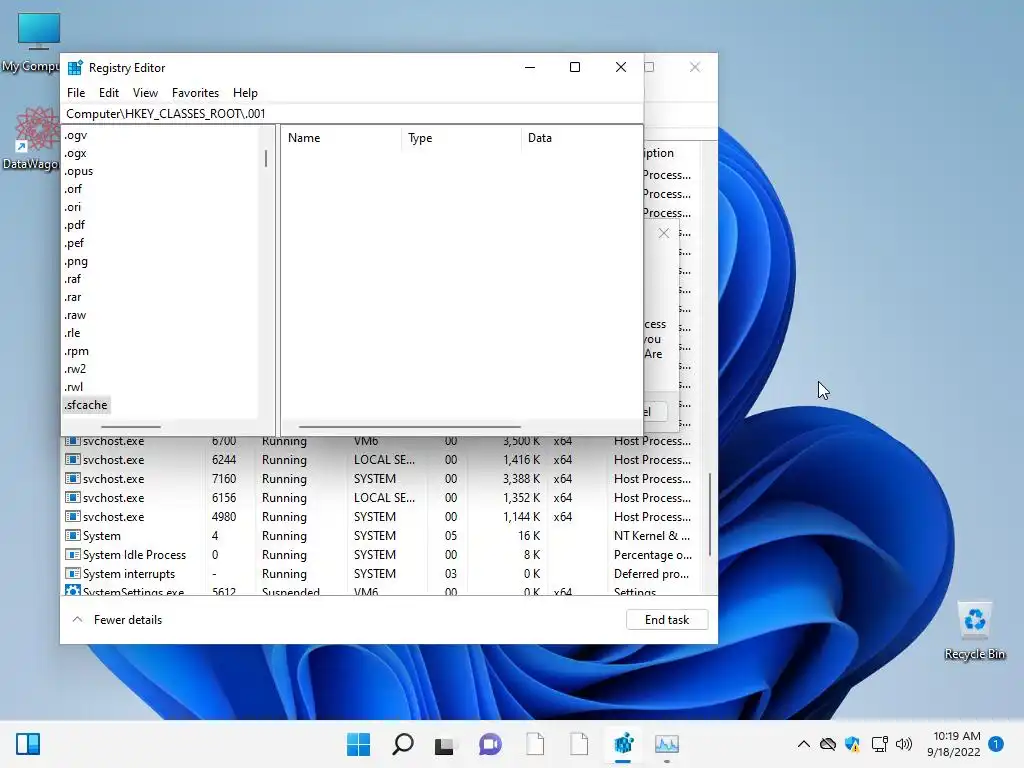Click the Registry Editor title bar icon
1024x768 pixels.
pos(75,68)
